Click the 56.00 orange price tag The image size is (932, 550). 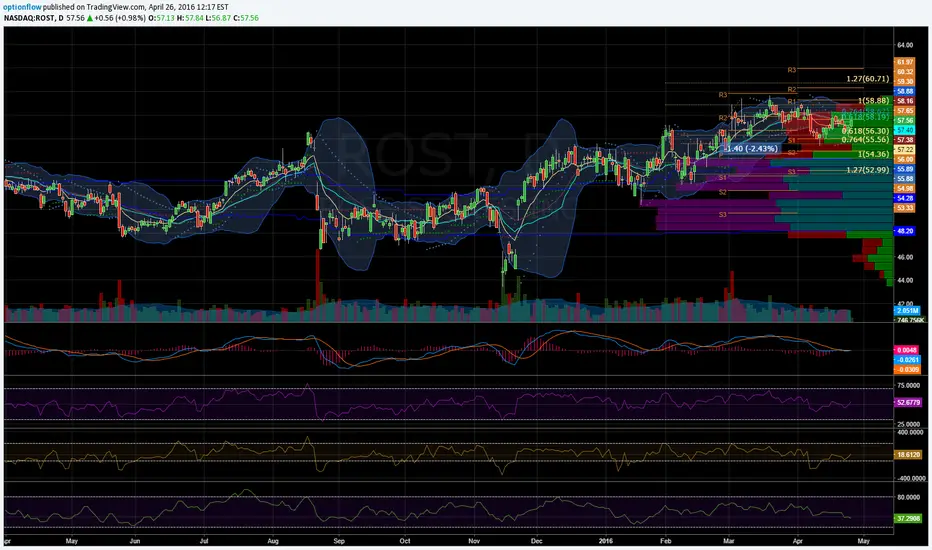905,159
